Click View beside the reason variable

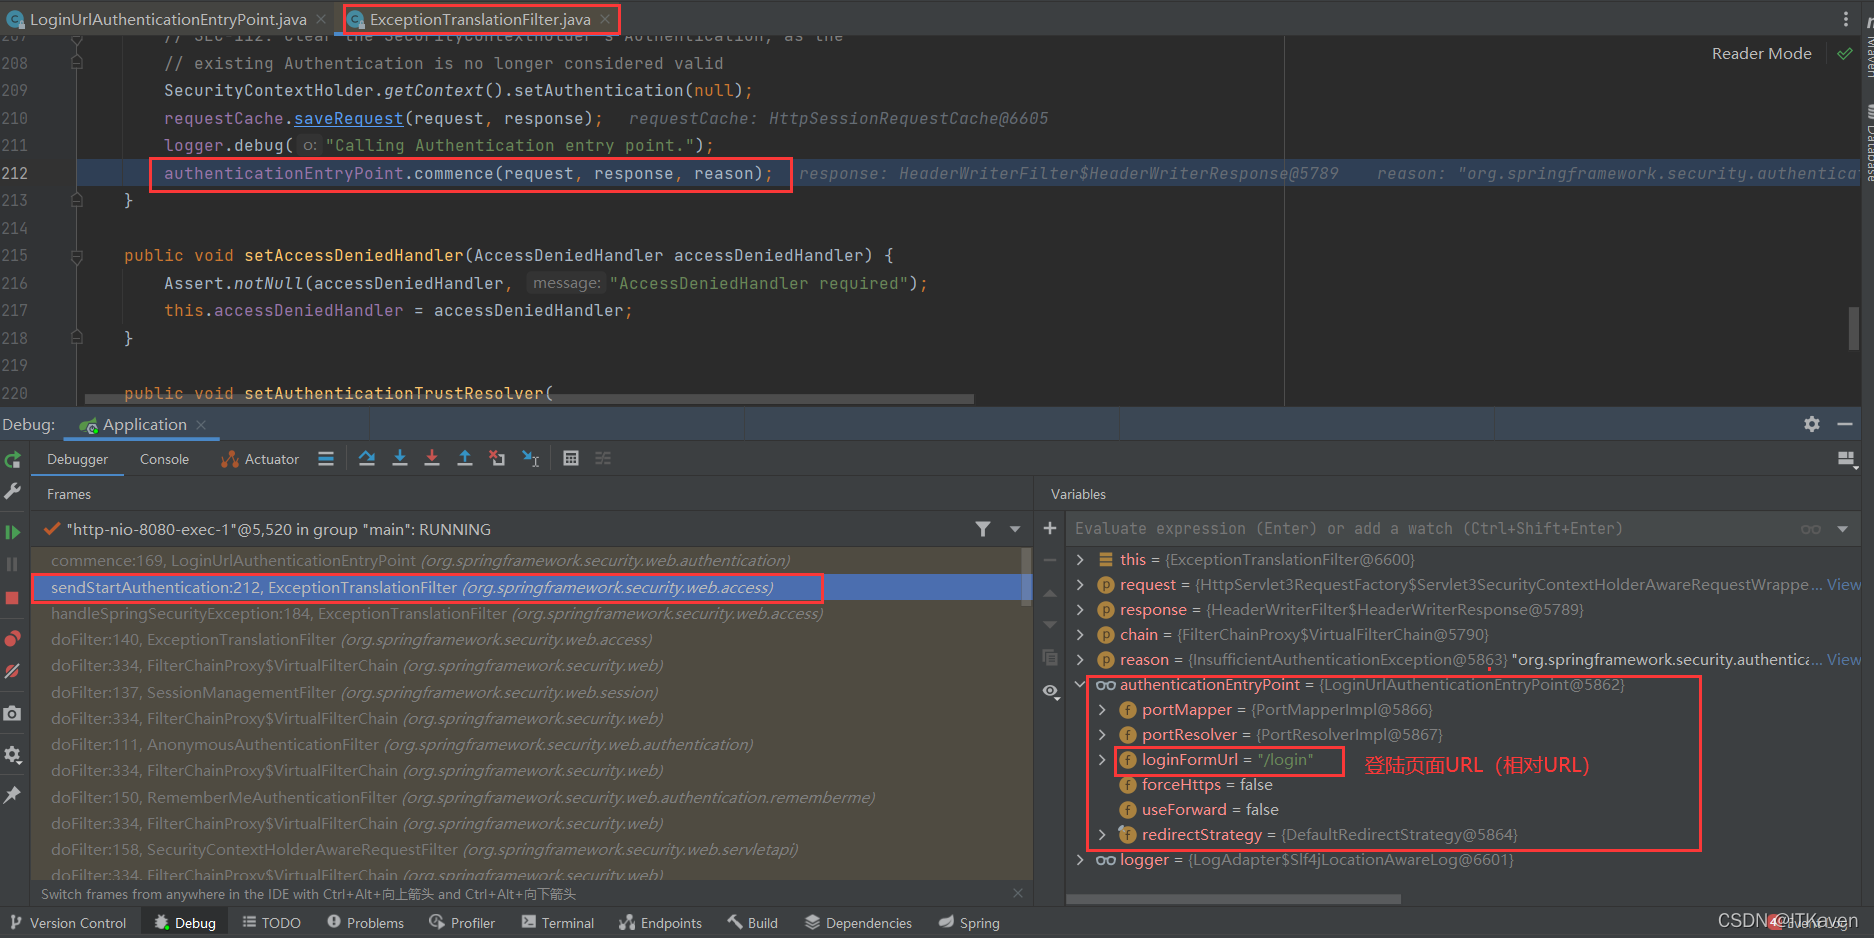[1843, 659]
